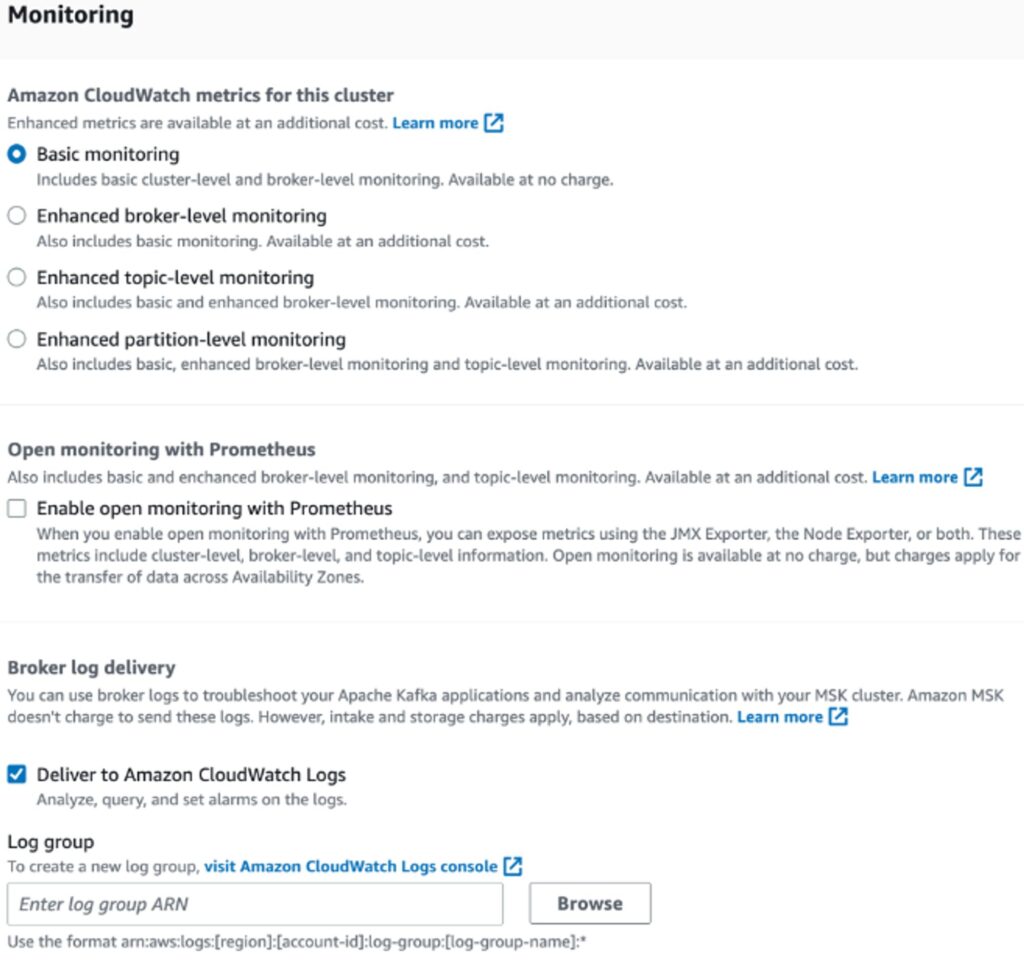Select Basic monitoring radio button
The width and height of the screenshot is (1024, 963).
[x=16, y=154]
